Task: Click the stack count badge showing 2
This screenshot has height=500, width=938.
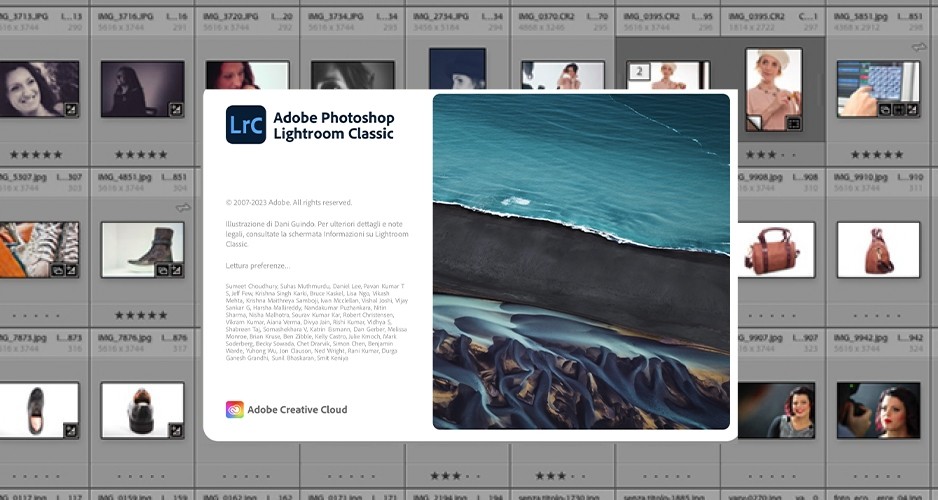Action: pyautogui.click(x=639, y=72)
